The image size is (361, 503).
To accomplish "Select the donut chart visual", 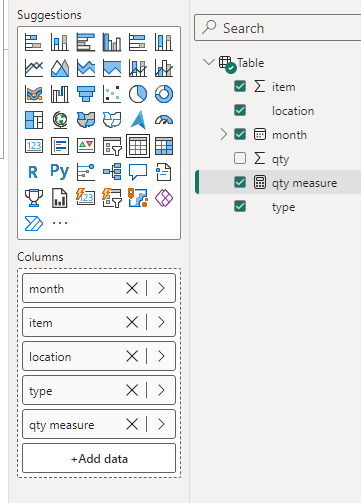I will coord(164,94).
